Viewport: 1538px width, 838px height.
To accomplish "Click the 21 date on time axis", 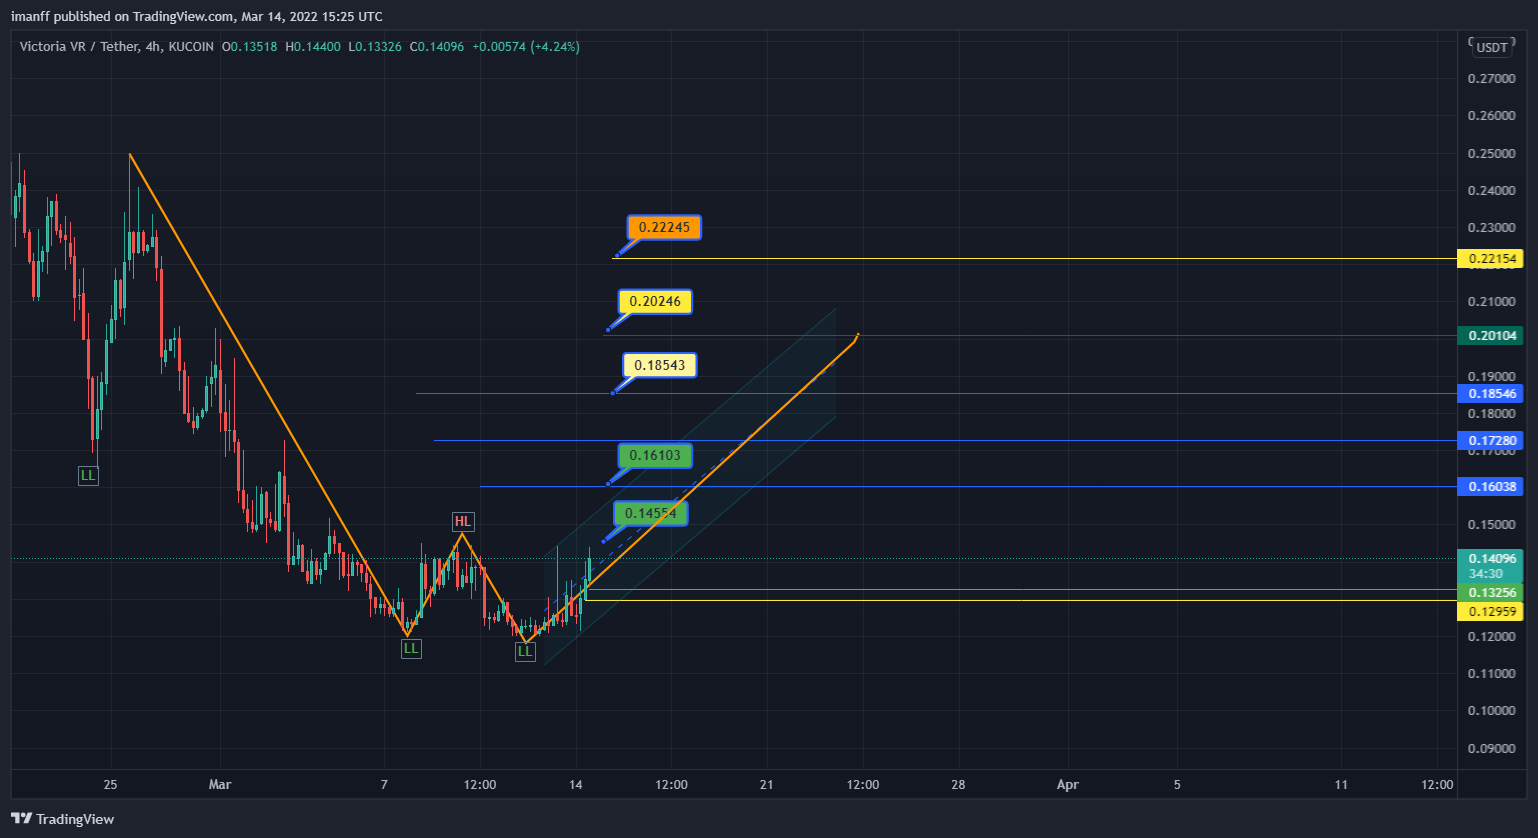I will pos(767,785).
